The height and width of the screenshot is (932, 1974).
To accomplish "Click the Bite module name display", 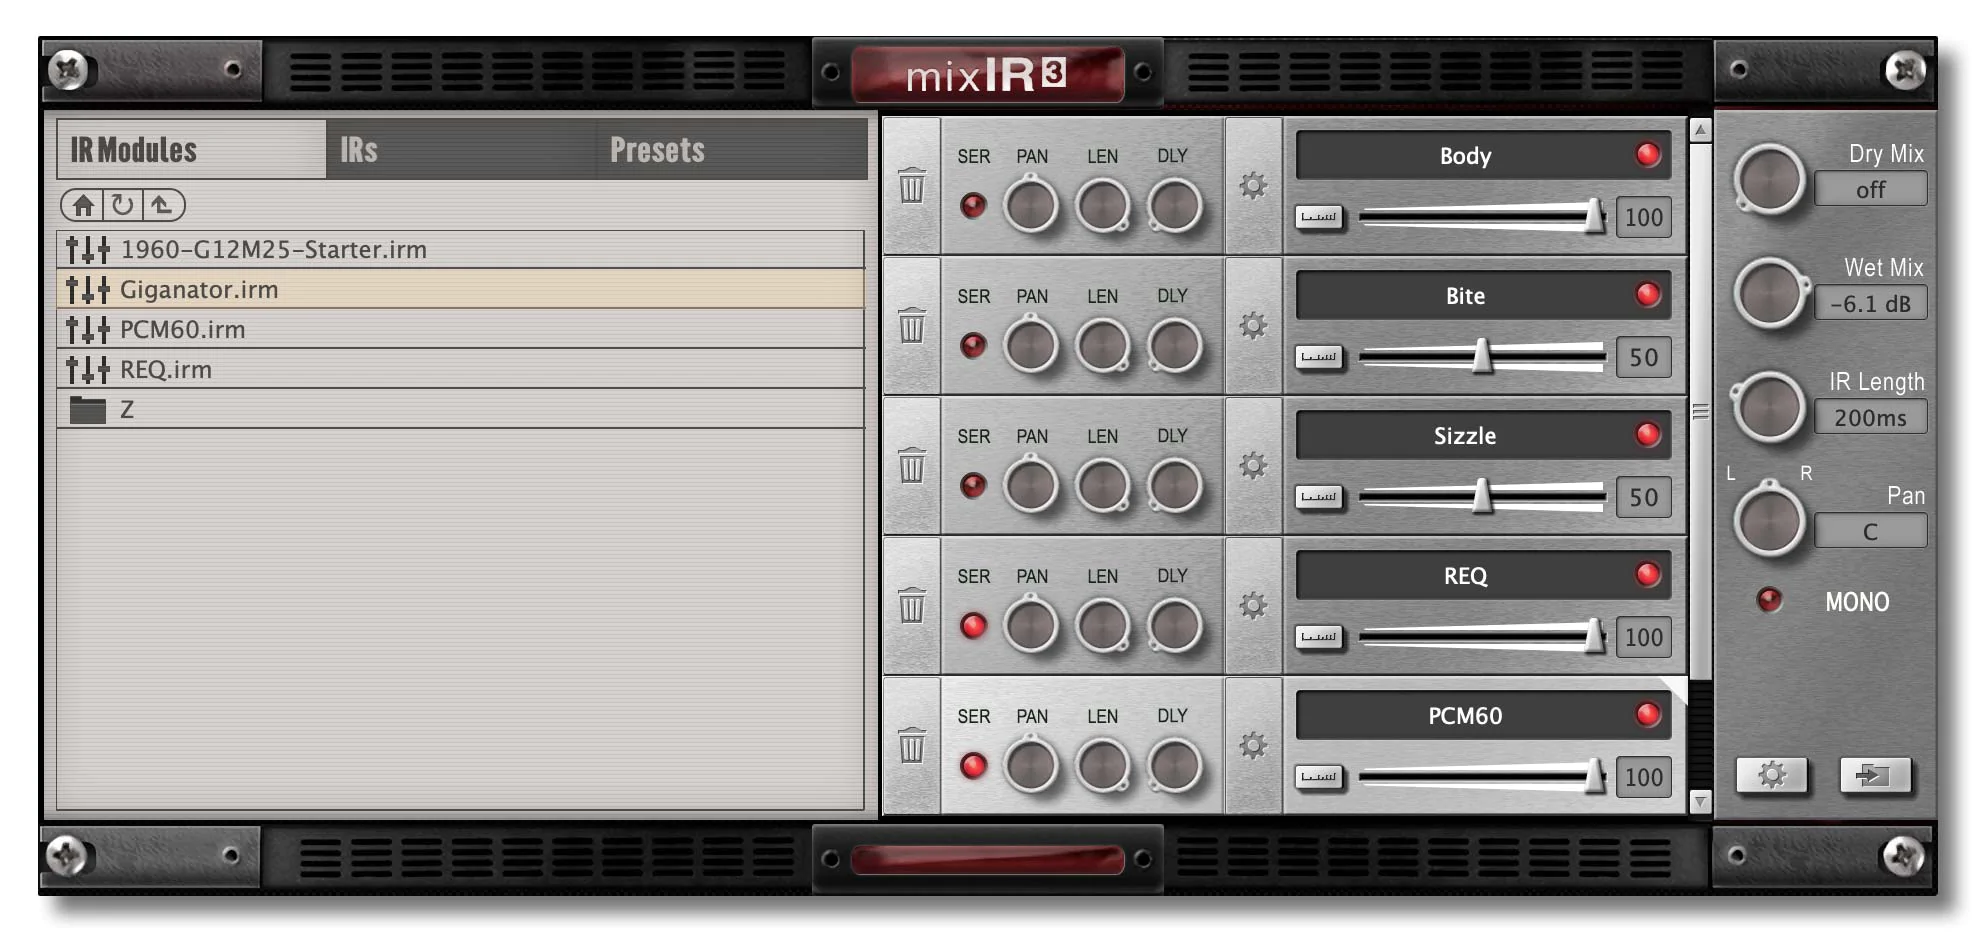I will pos(1483,296).
